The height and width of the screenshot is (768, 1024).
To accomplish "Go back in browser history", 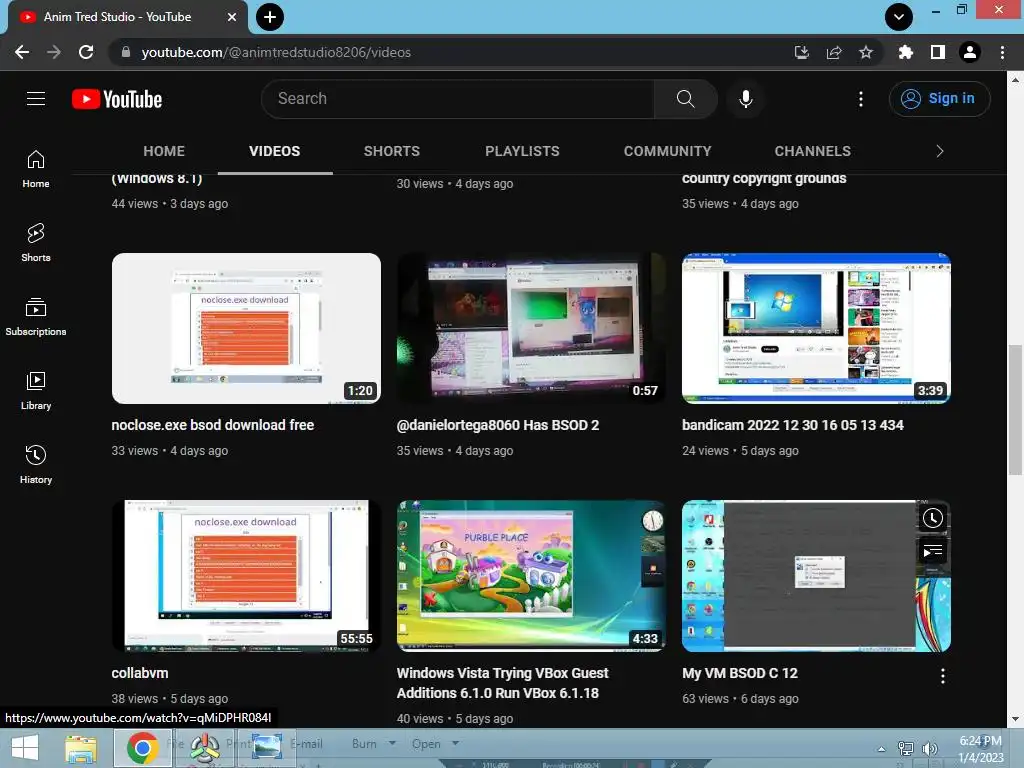I will [x=22, y=52].
